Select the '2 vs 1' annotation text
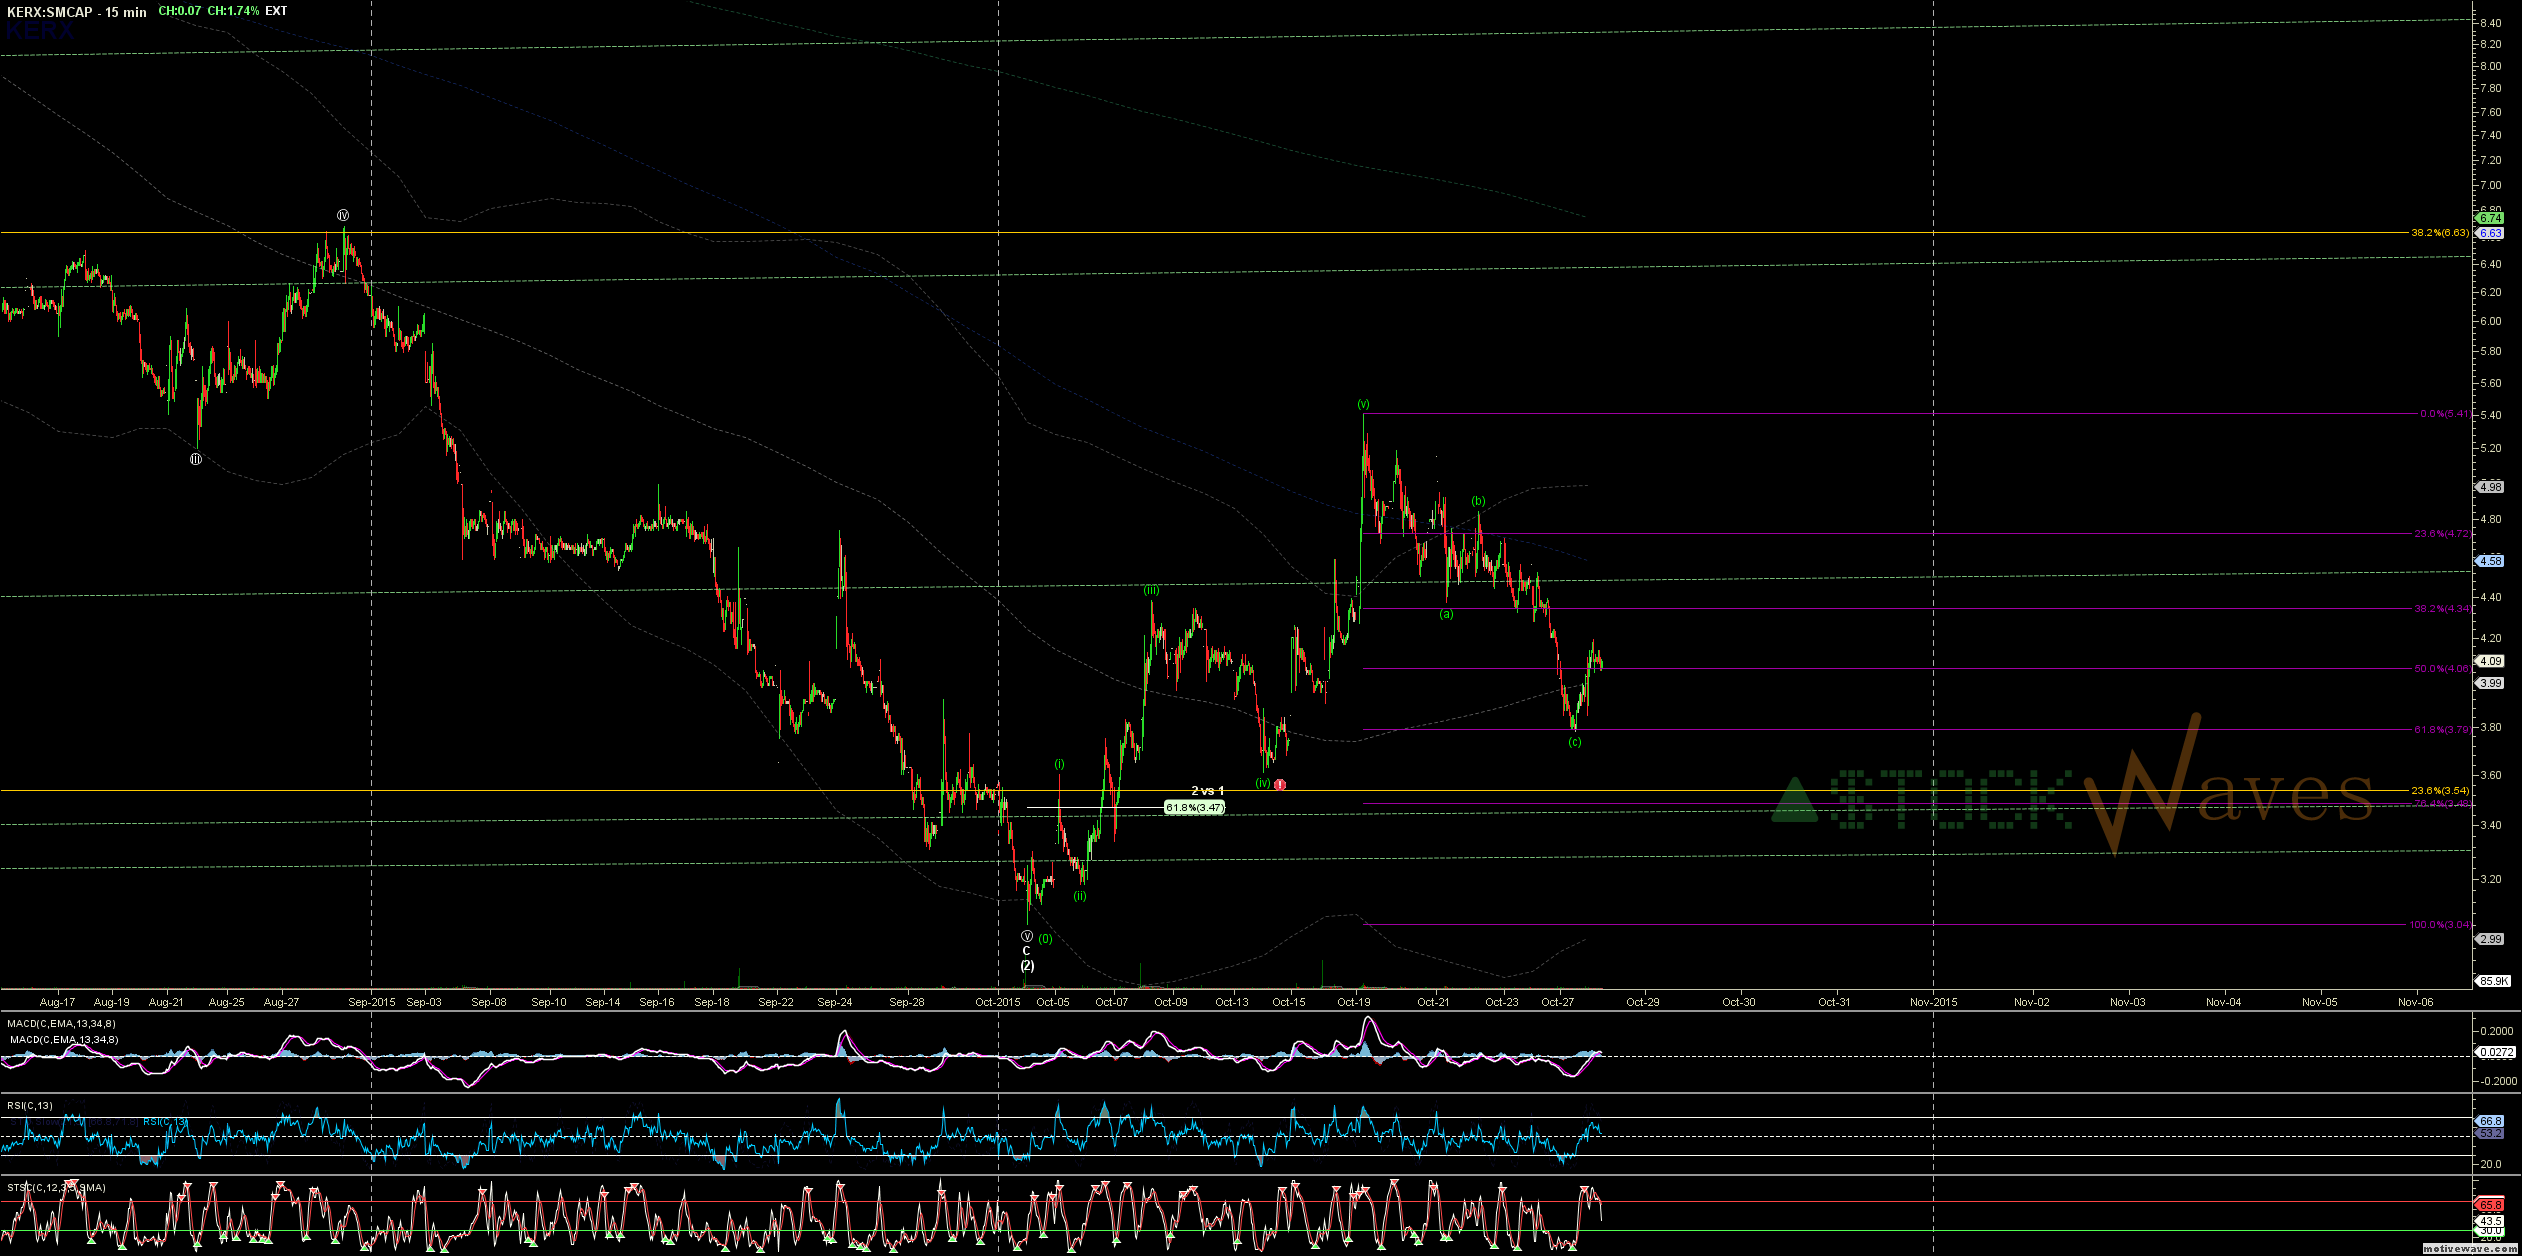 click(1207, 791)
